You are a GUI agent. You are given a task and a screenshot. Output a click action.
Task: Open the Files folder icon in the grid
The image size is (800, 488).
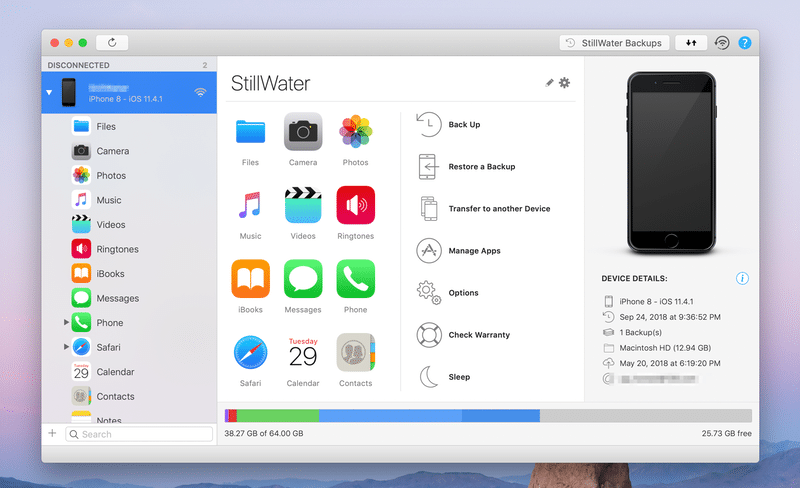[x=251, y=132]
